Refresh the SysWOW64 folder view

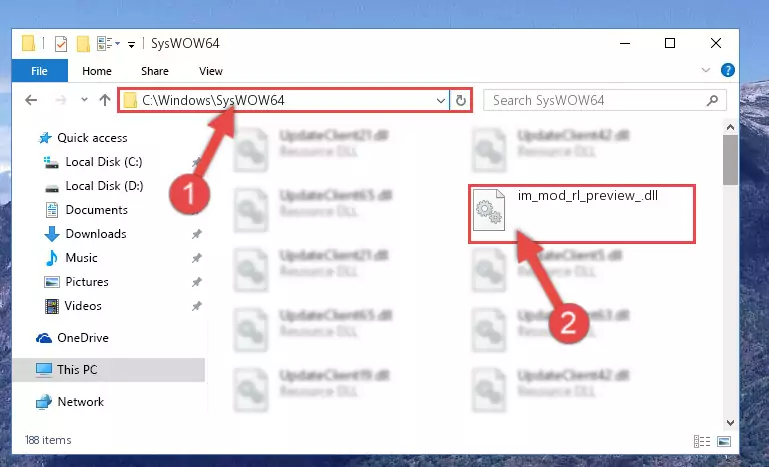pyautogui.click(x=461, y=101)
